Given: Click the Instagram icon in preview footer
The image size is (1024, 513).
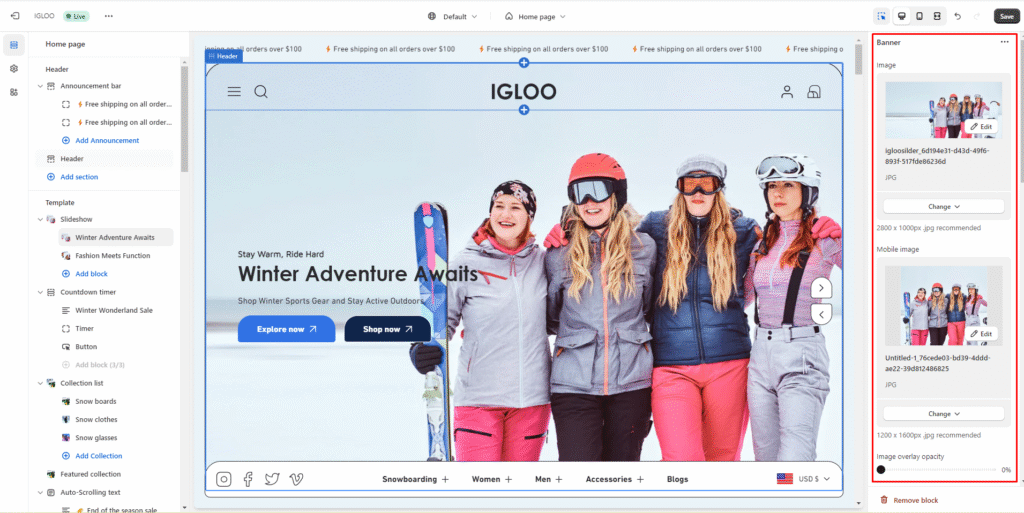Looking at the screenshot, I should tap(224, 479).
